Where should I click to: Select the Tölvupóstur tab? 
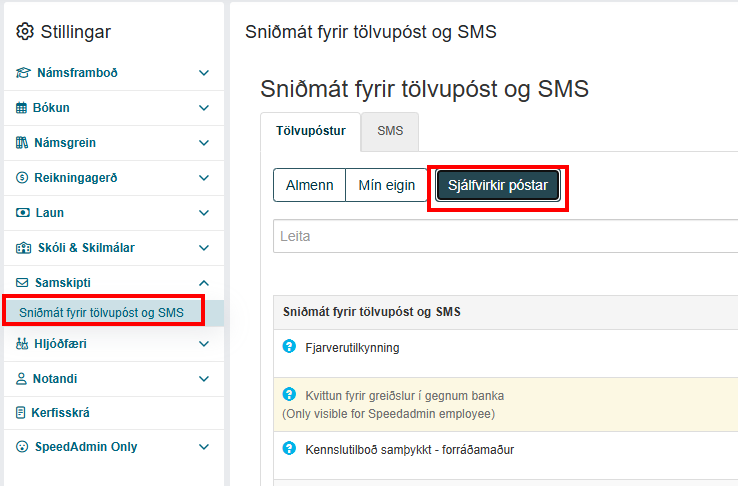click(311, 131)
